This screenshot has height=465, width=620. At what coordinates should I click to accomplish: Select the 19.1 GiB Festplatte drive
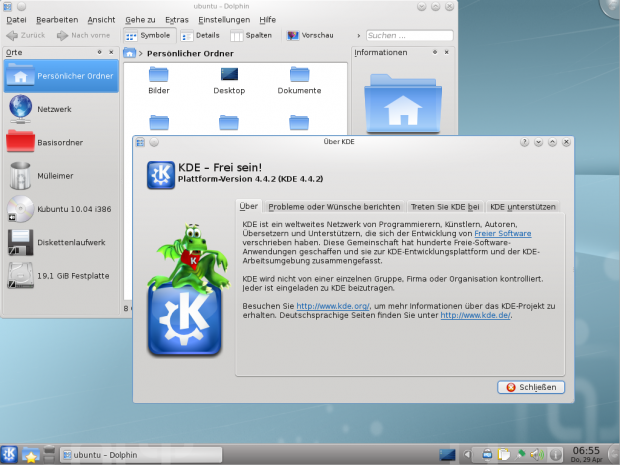tap(61, 276)
